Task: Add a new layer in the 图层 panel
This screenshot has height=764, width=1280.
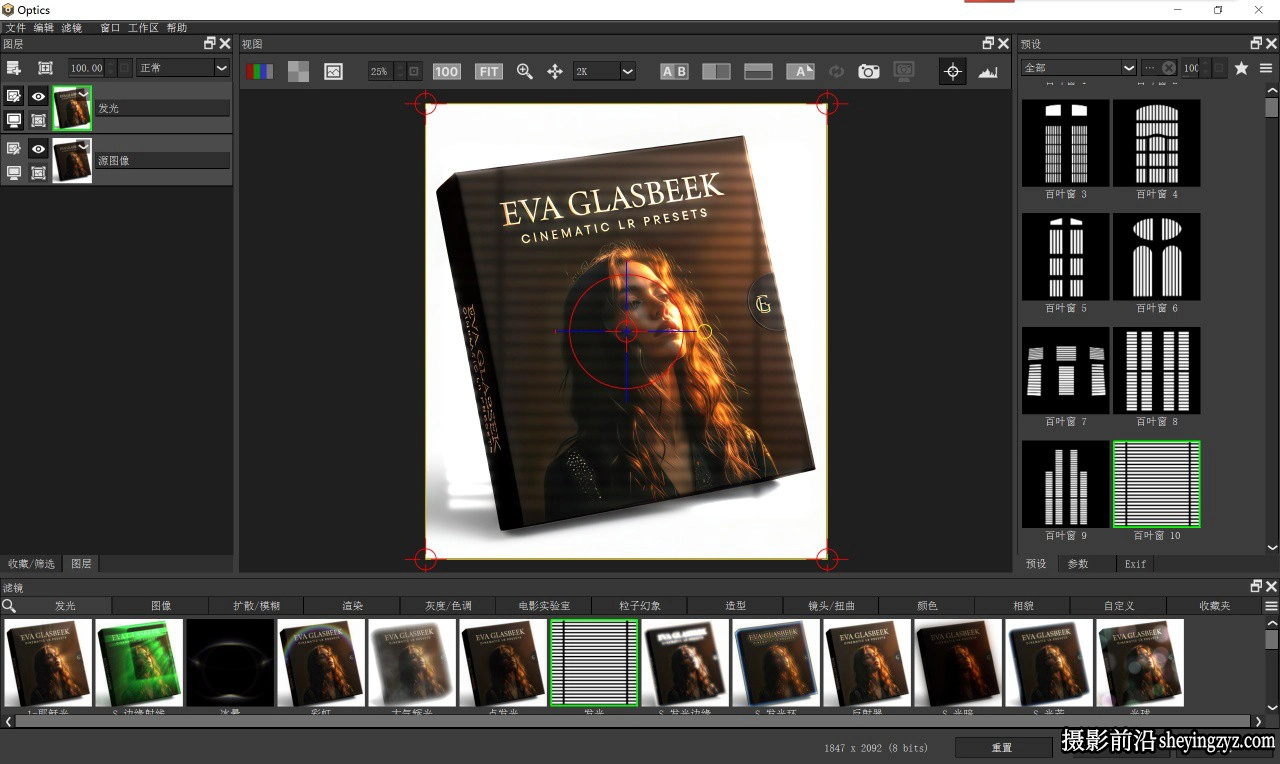Action: 14,68
